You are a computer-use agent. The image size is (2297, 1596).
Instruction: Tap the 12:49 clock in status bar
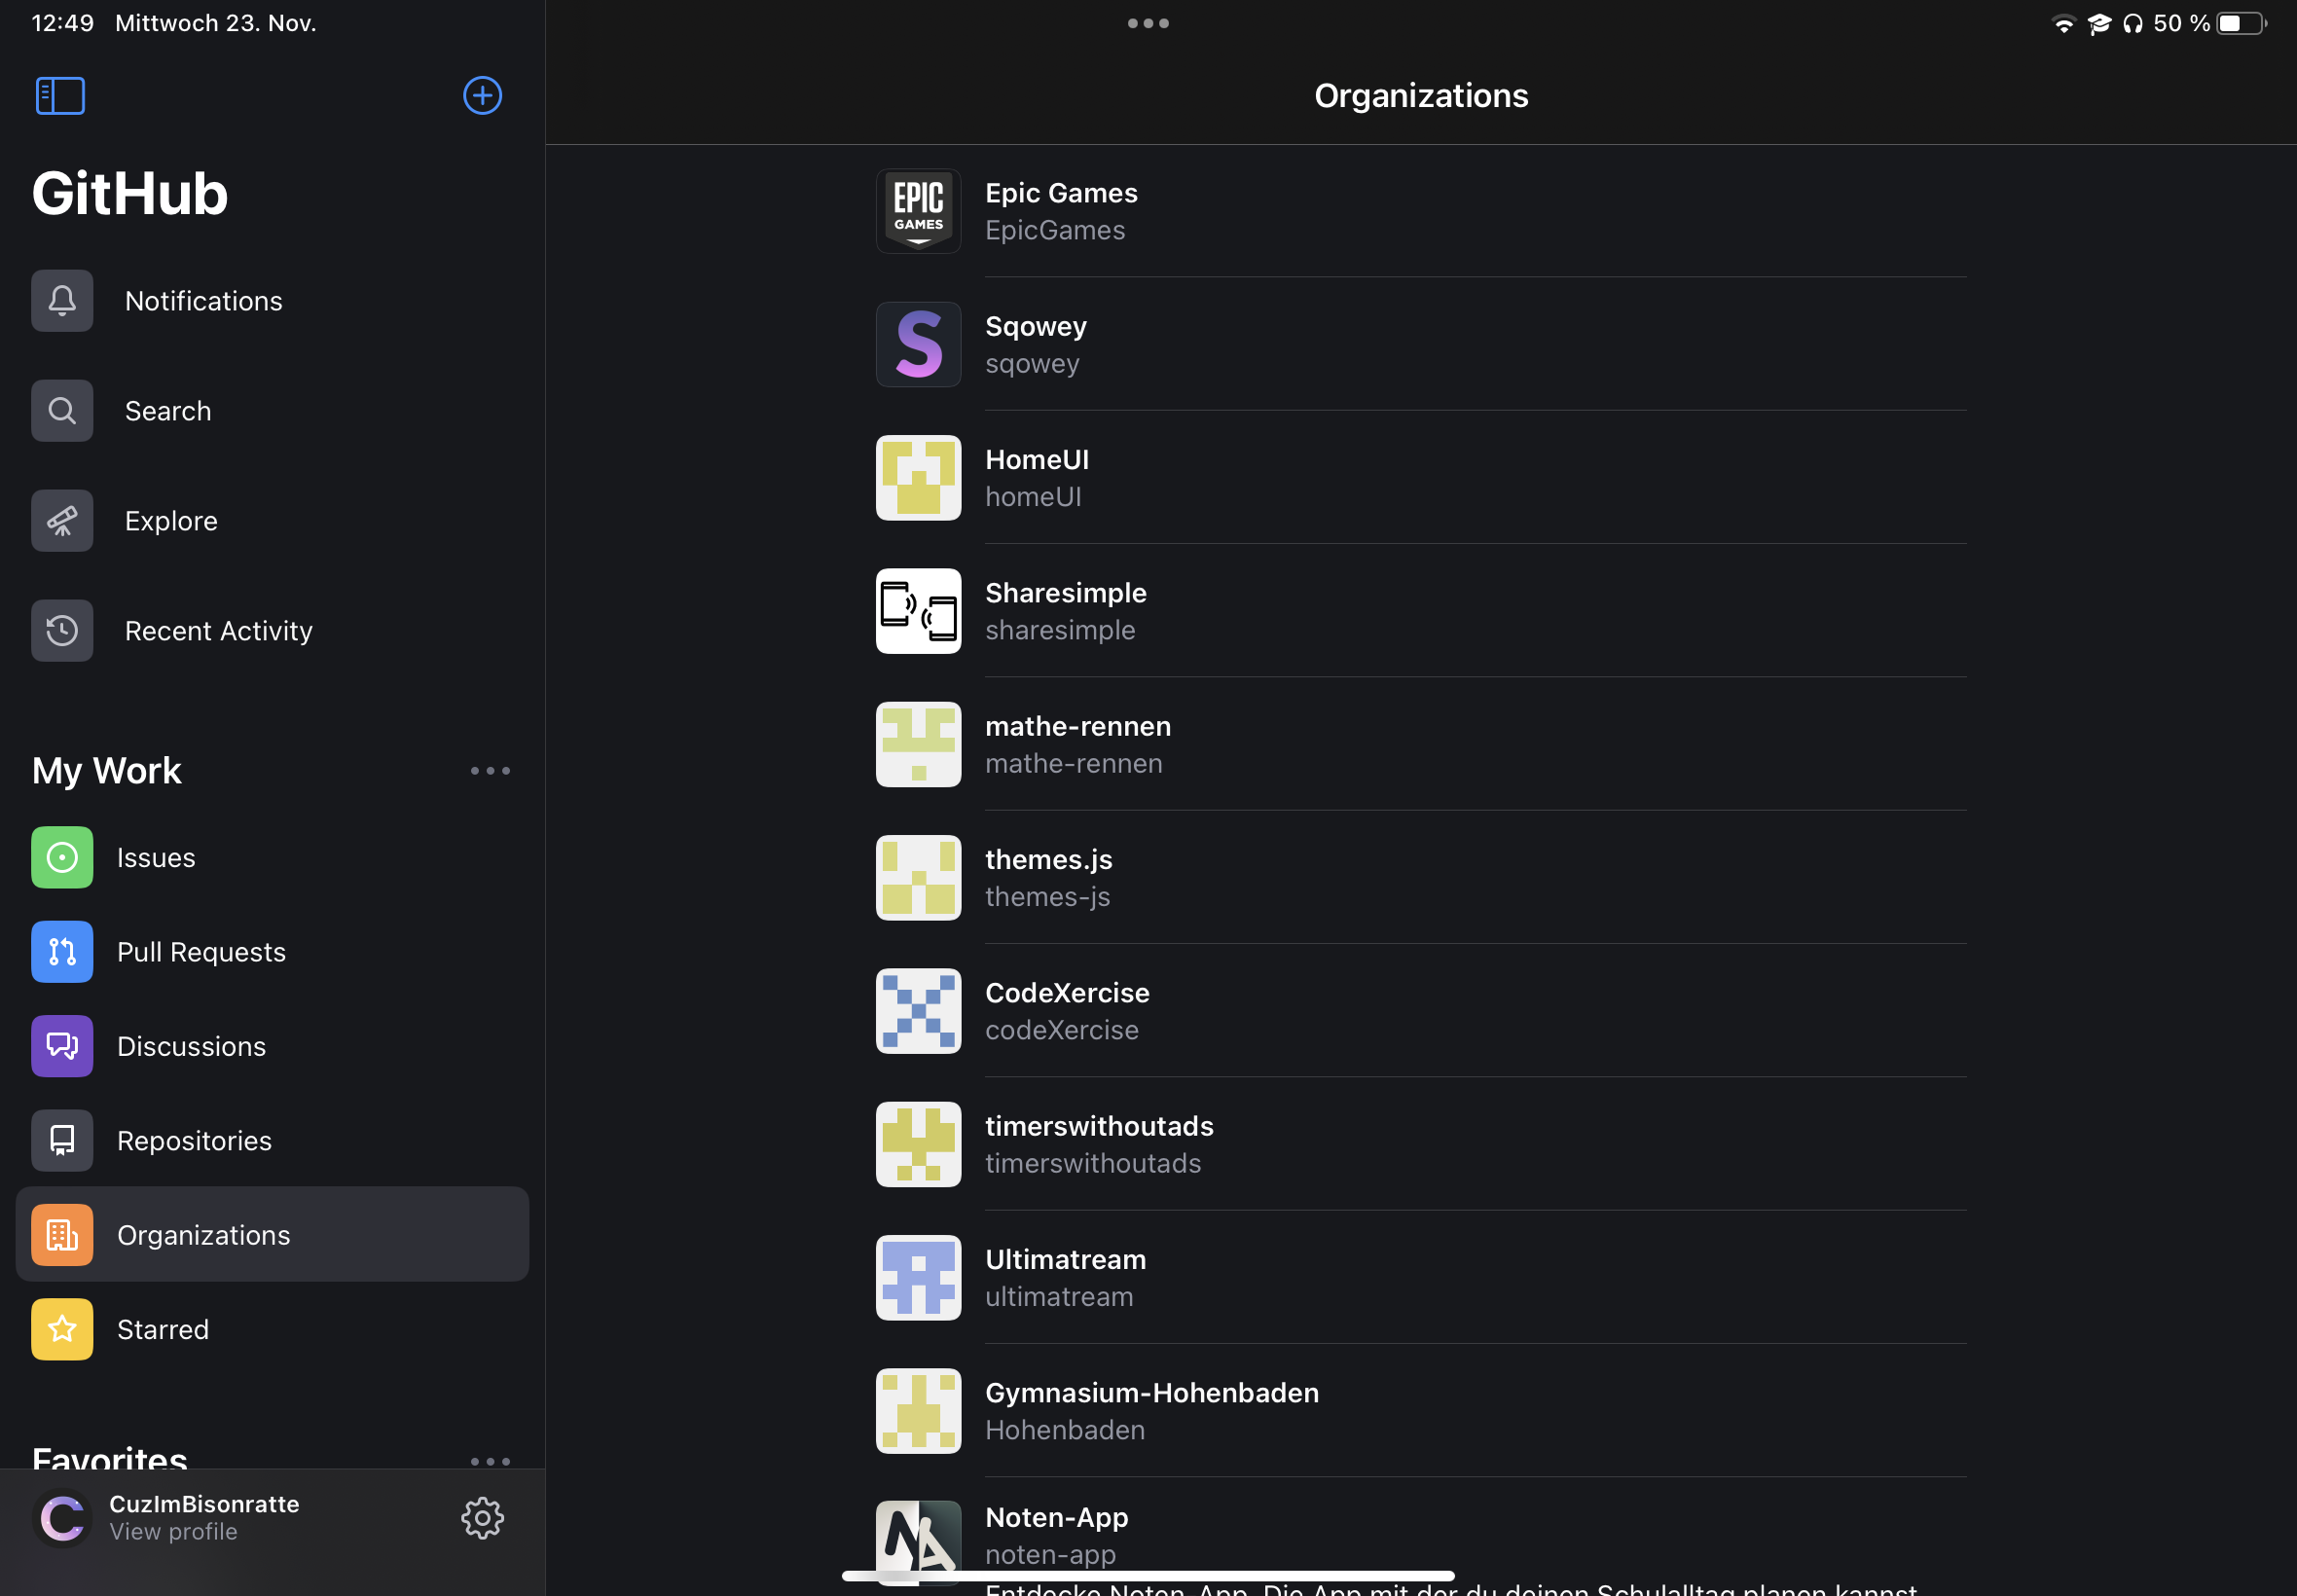click(62, 23)
